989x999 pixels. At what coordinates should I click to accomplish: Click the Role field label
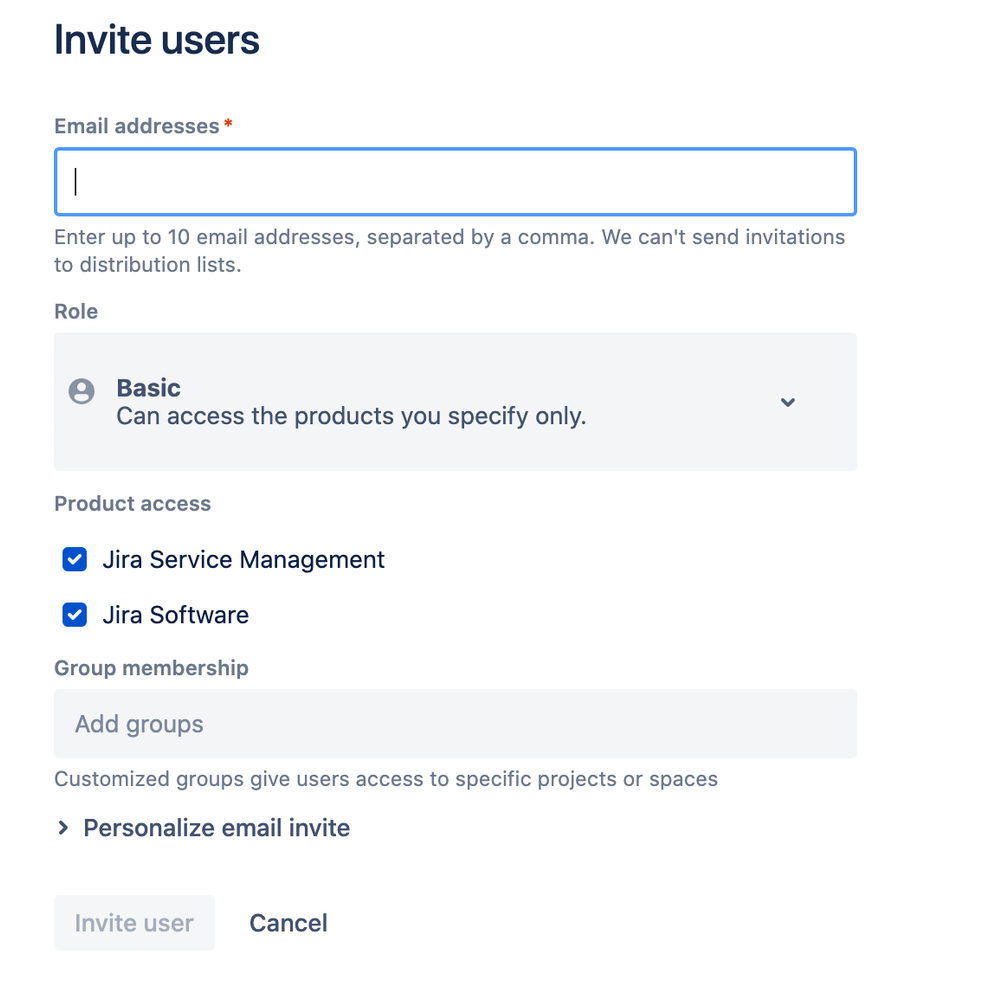[76, 312]
